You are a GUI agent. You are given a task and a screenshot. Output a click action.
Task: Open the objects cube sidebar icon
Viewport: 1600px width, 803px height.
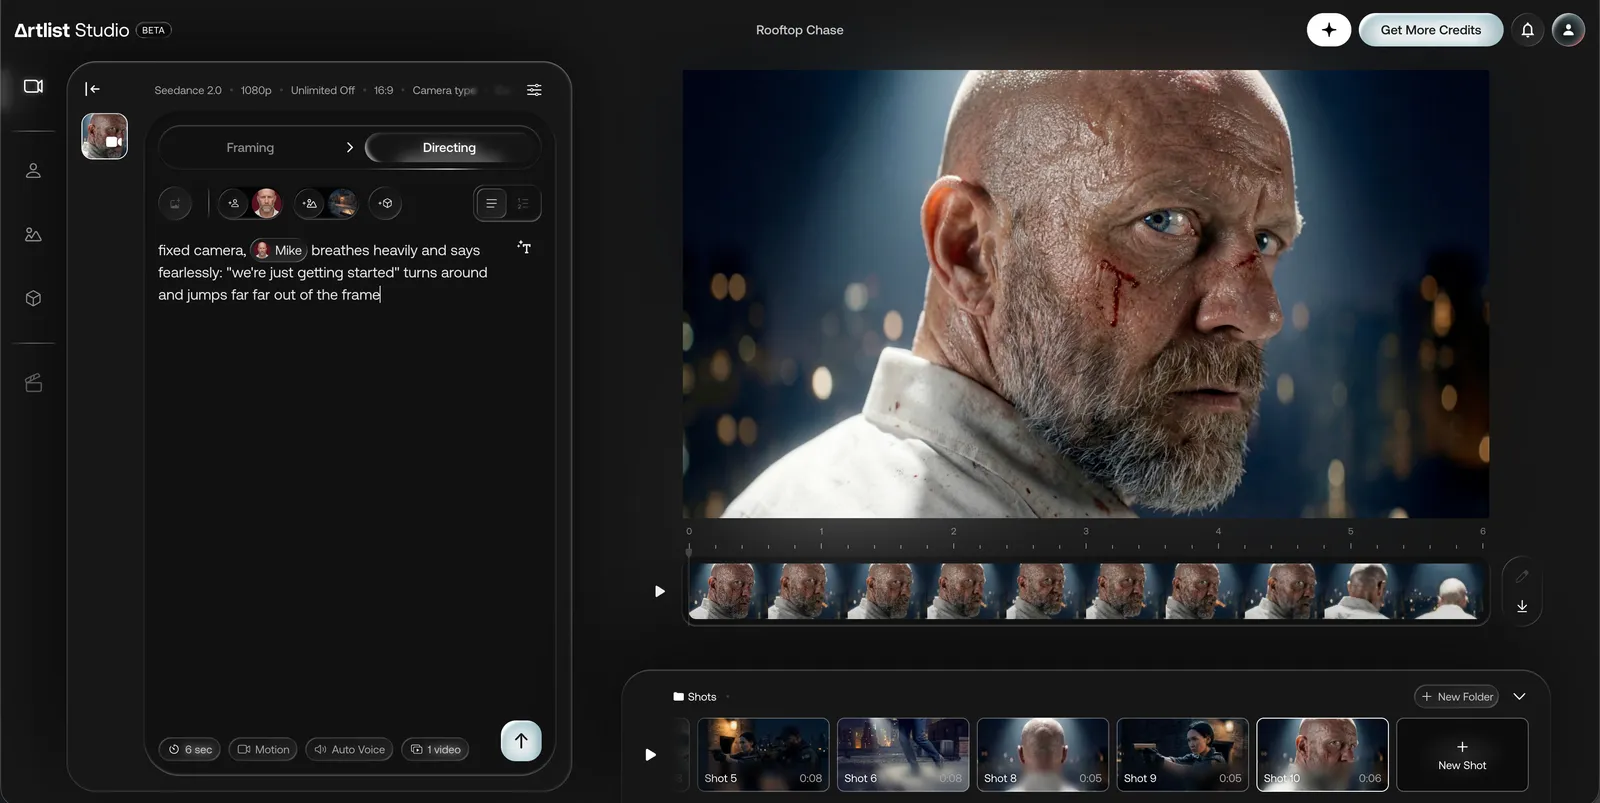coord(33,299)
